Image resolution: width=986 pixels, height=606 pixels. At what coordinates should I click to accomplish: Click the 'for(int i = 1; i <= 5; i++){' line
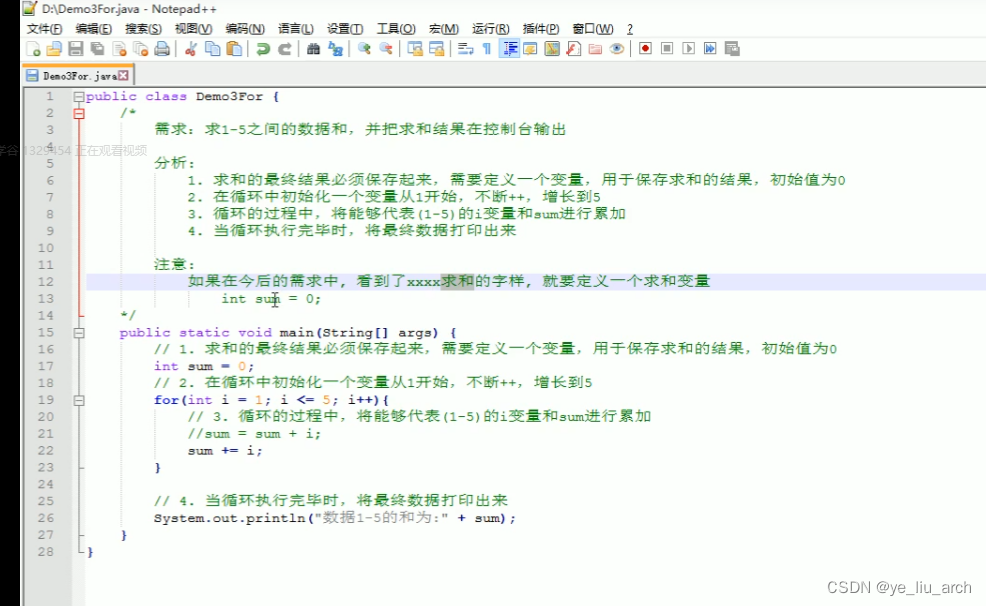point(272,400)
